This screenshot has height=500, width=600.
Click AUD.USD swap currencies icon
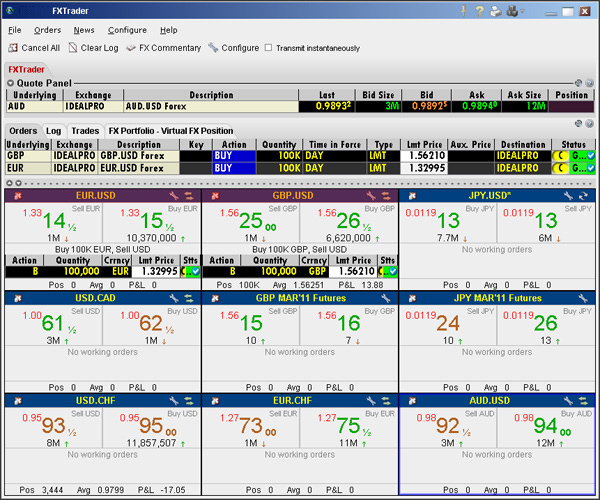(583, 401)
